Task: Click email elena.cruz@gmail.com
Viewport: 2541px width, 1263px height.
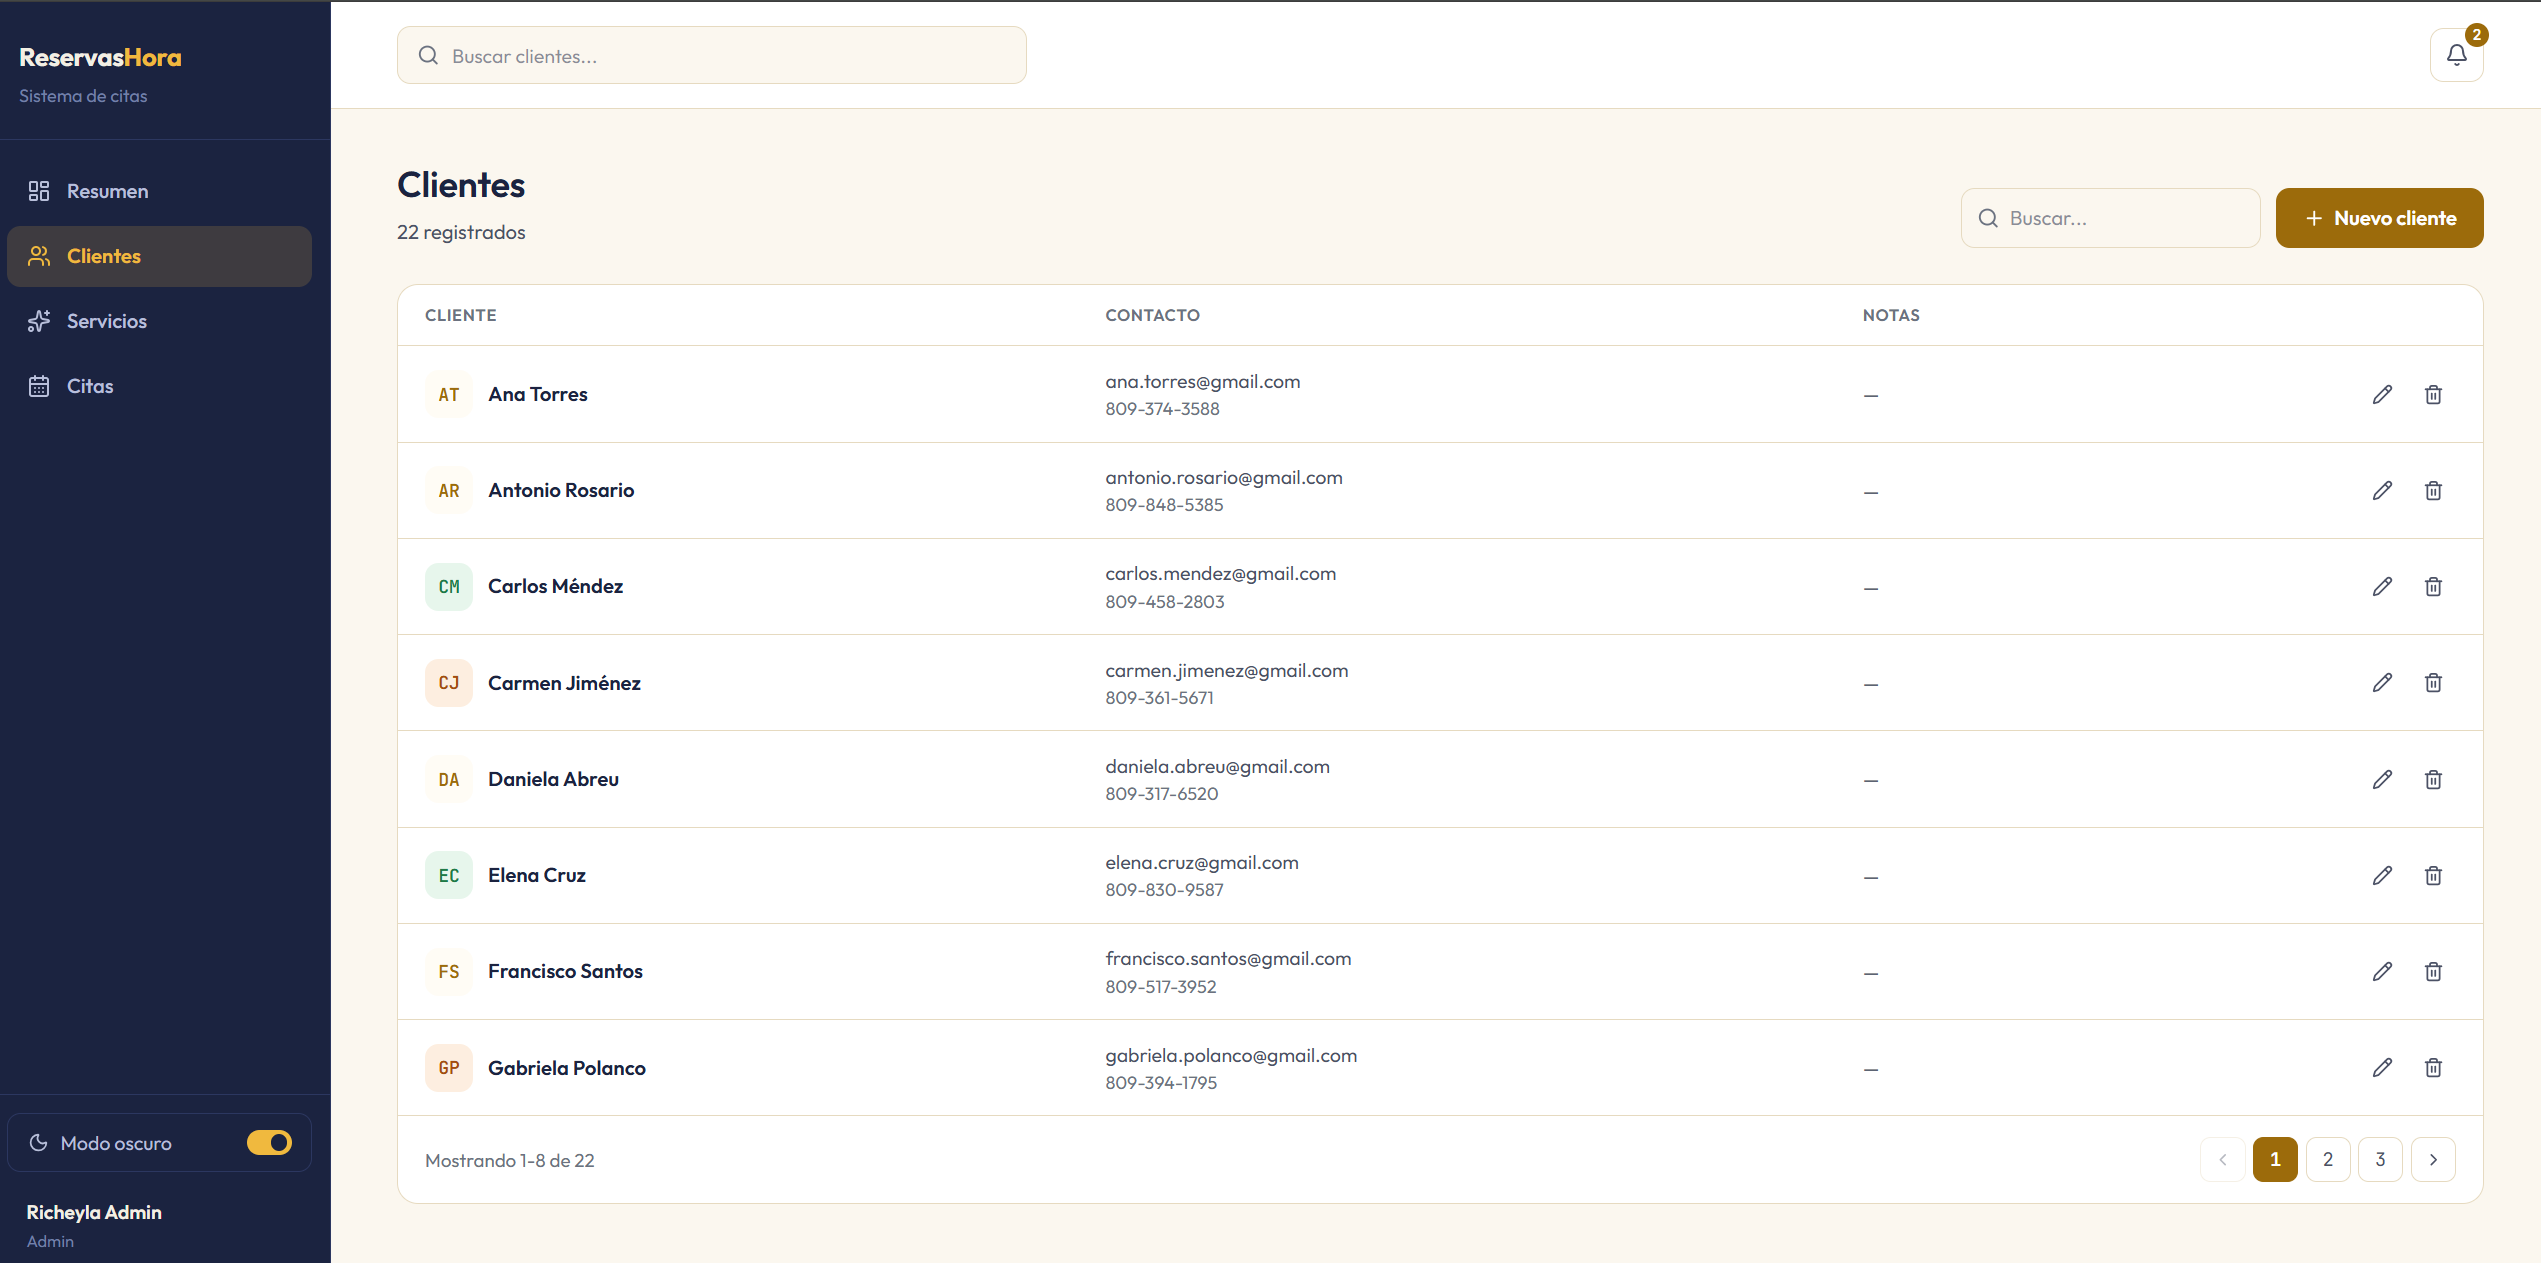Action: [x=1202, y=862]
